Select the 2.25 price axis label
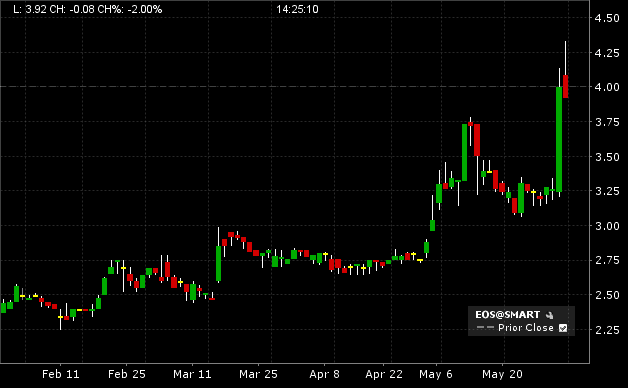 tap(607, 330)
